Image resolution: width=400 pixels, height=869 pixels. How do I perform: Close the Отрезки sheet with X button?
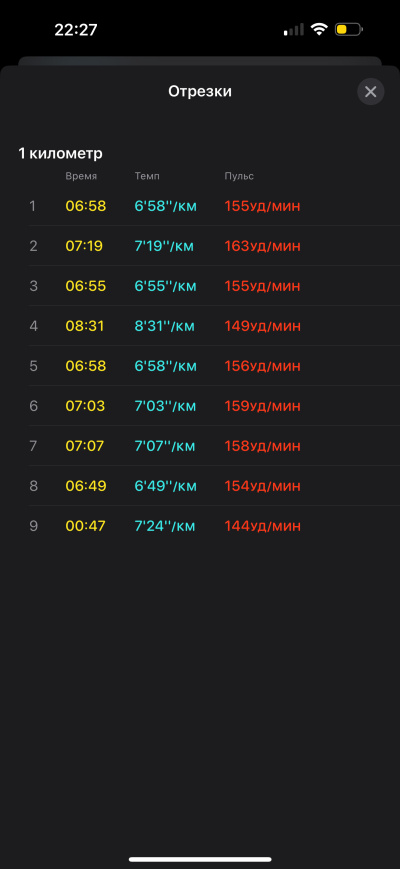[371, 91]
